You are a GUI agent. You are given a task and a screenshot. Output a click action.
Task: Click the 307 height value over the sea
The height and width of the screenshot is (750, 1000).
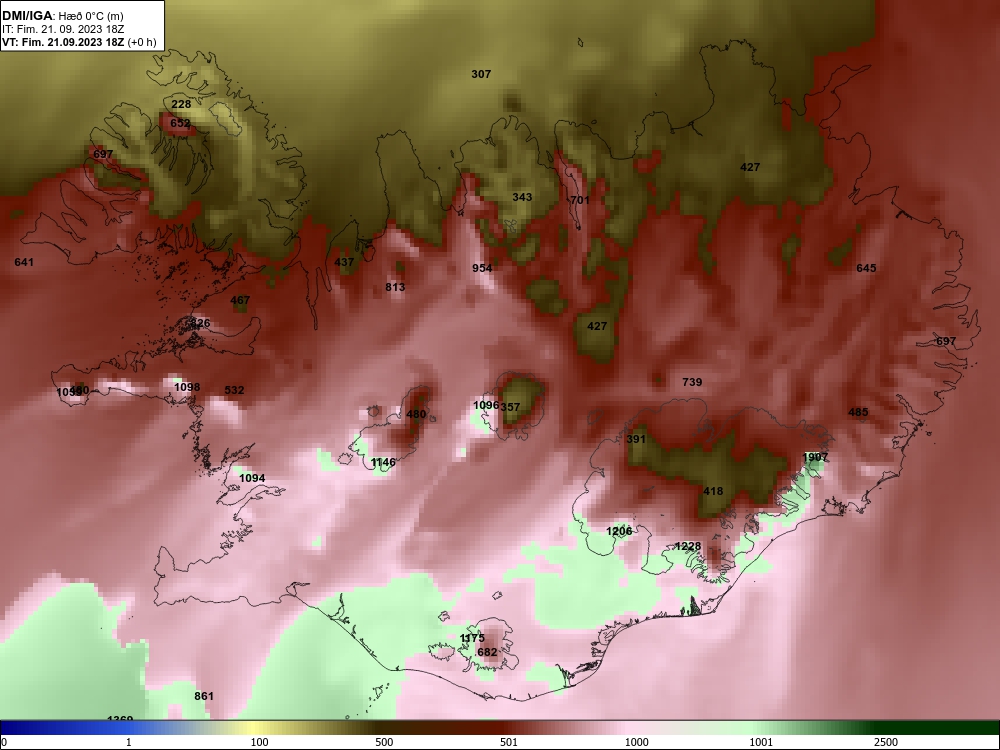pos(481,74)
